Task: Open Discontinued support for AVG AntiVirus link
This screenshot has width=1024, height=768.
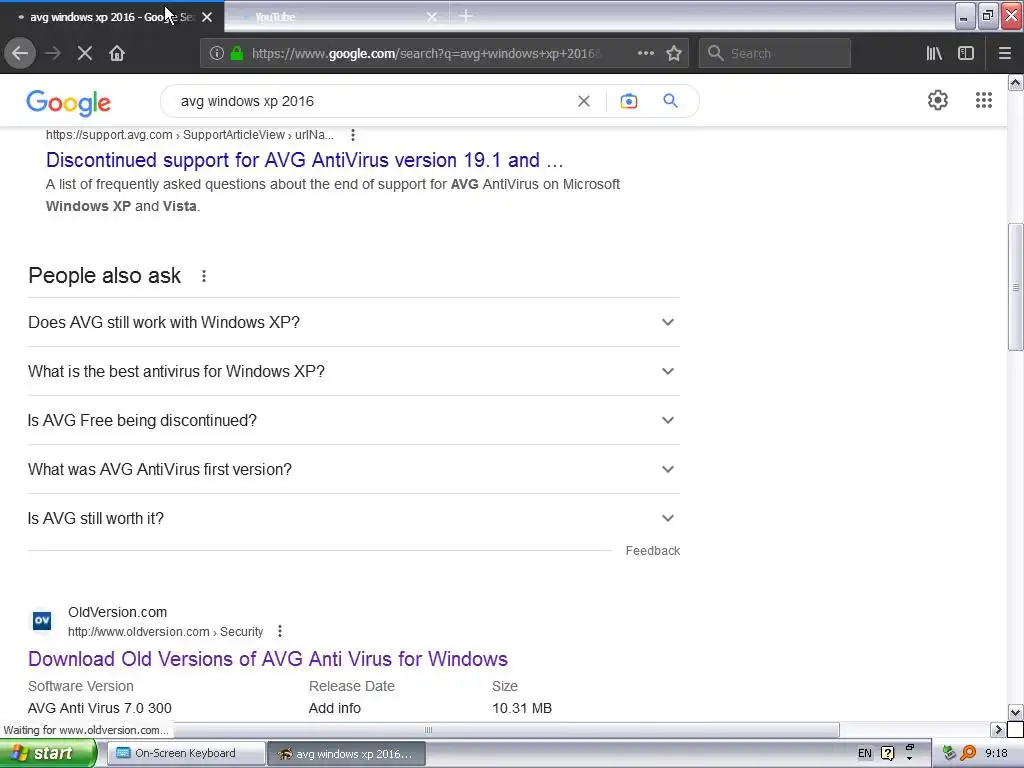Action: point(304,160)
